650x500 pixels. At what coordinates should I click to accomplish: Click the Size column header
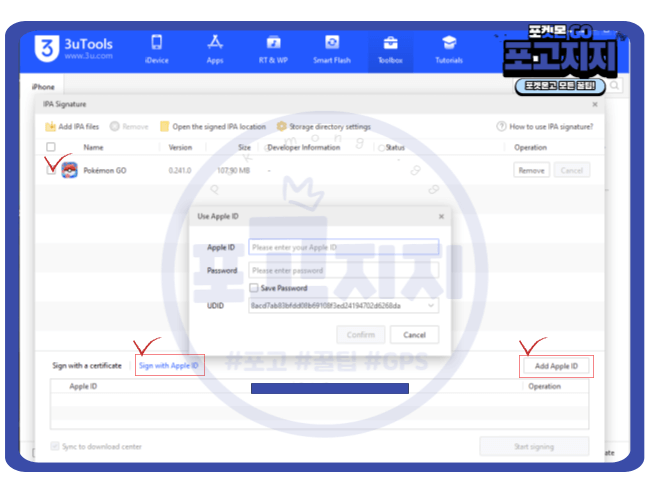[244, 148]
